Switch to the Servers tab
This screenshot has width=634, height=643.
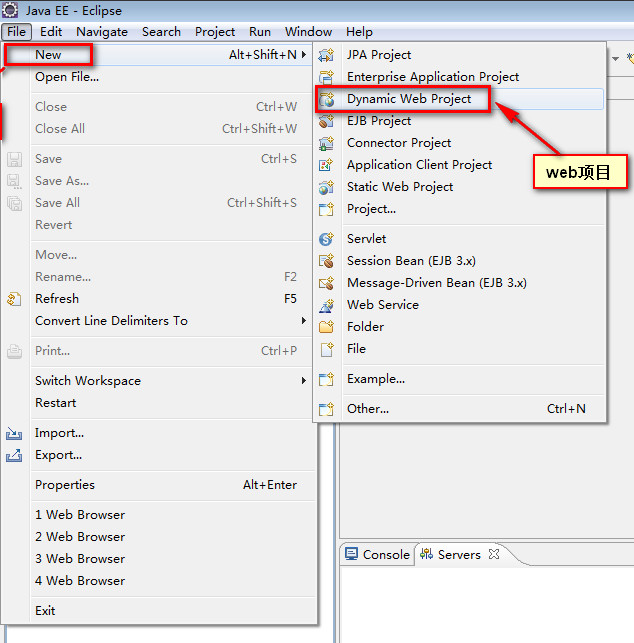coord(458,554)
